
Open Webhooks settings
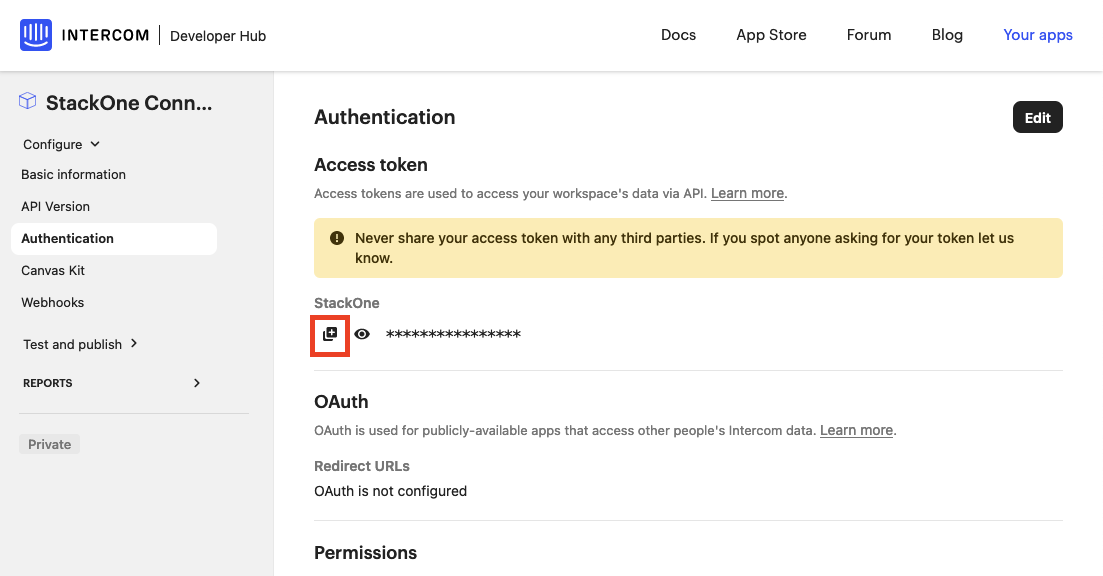point(53,302)
